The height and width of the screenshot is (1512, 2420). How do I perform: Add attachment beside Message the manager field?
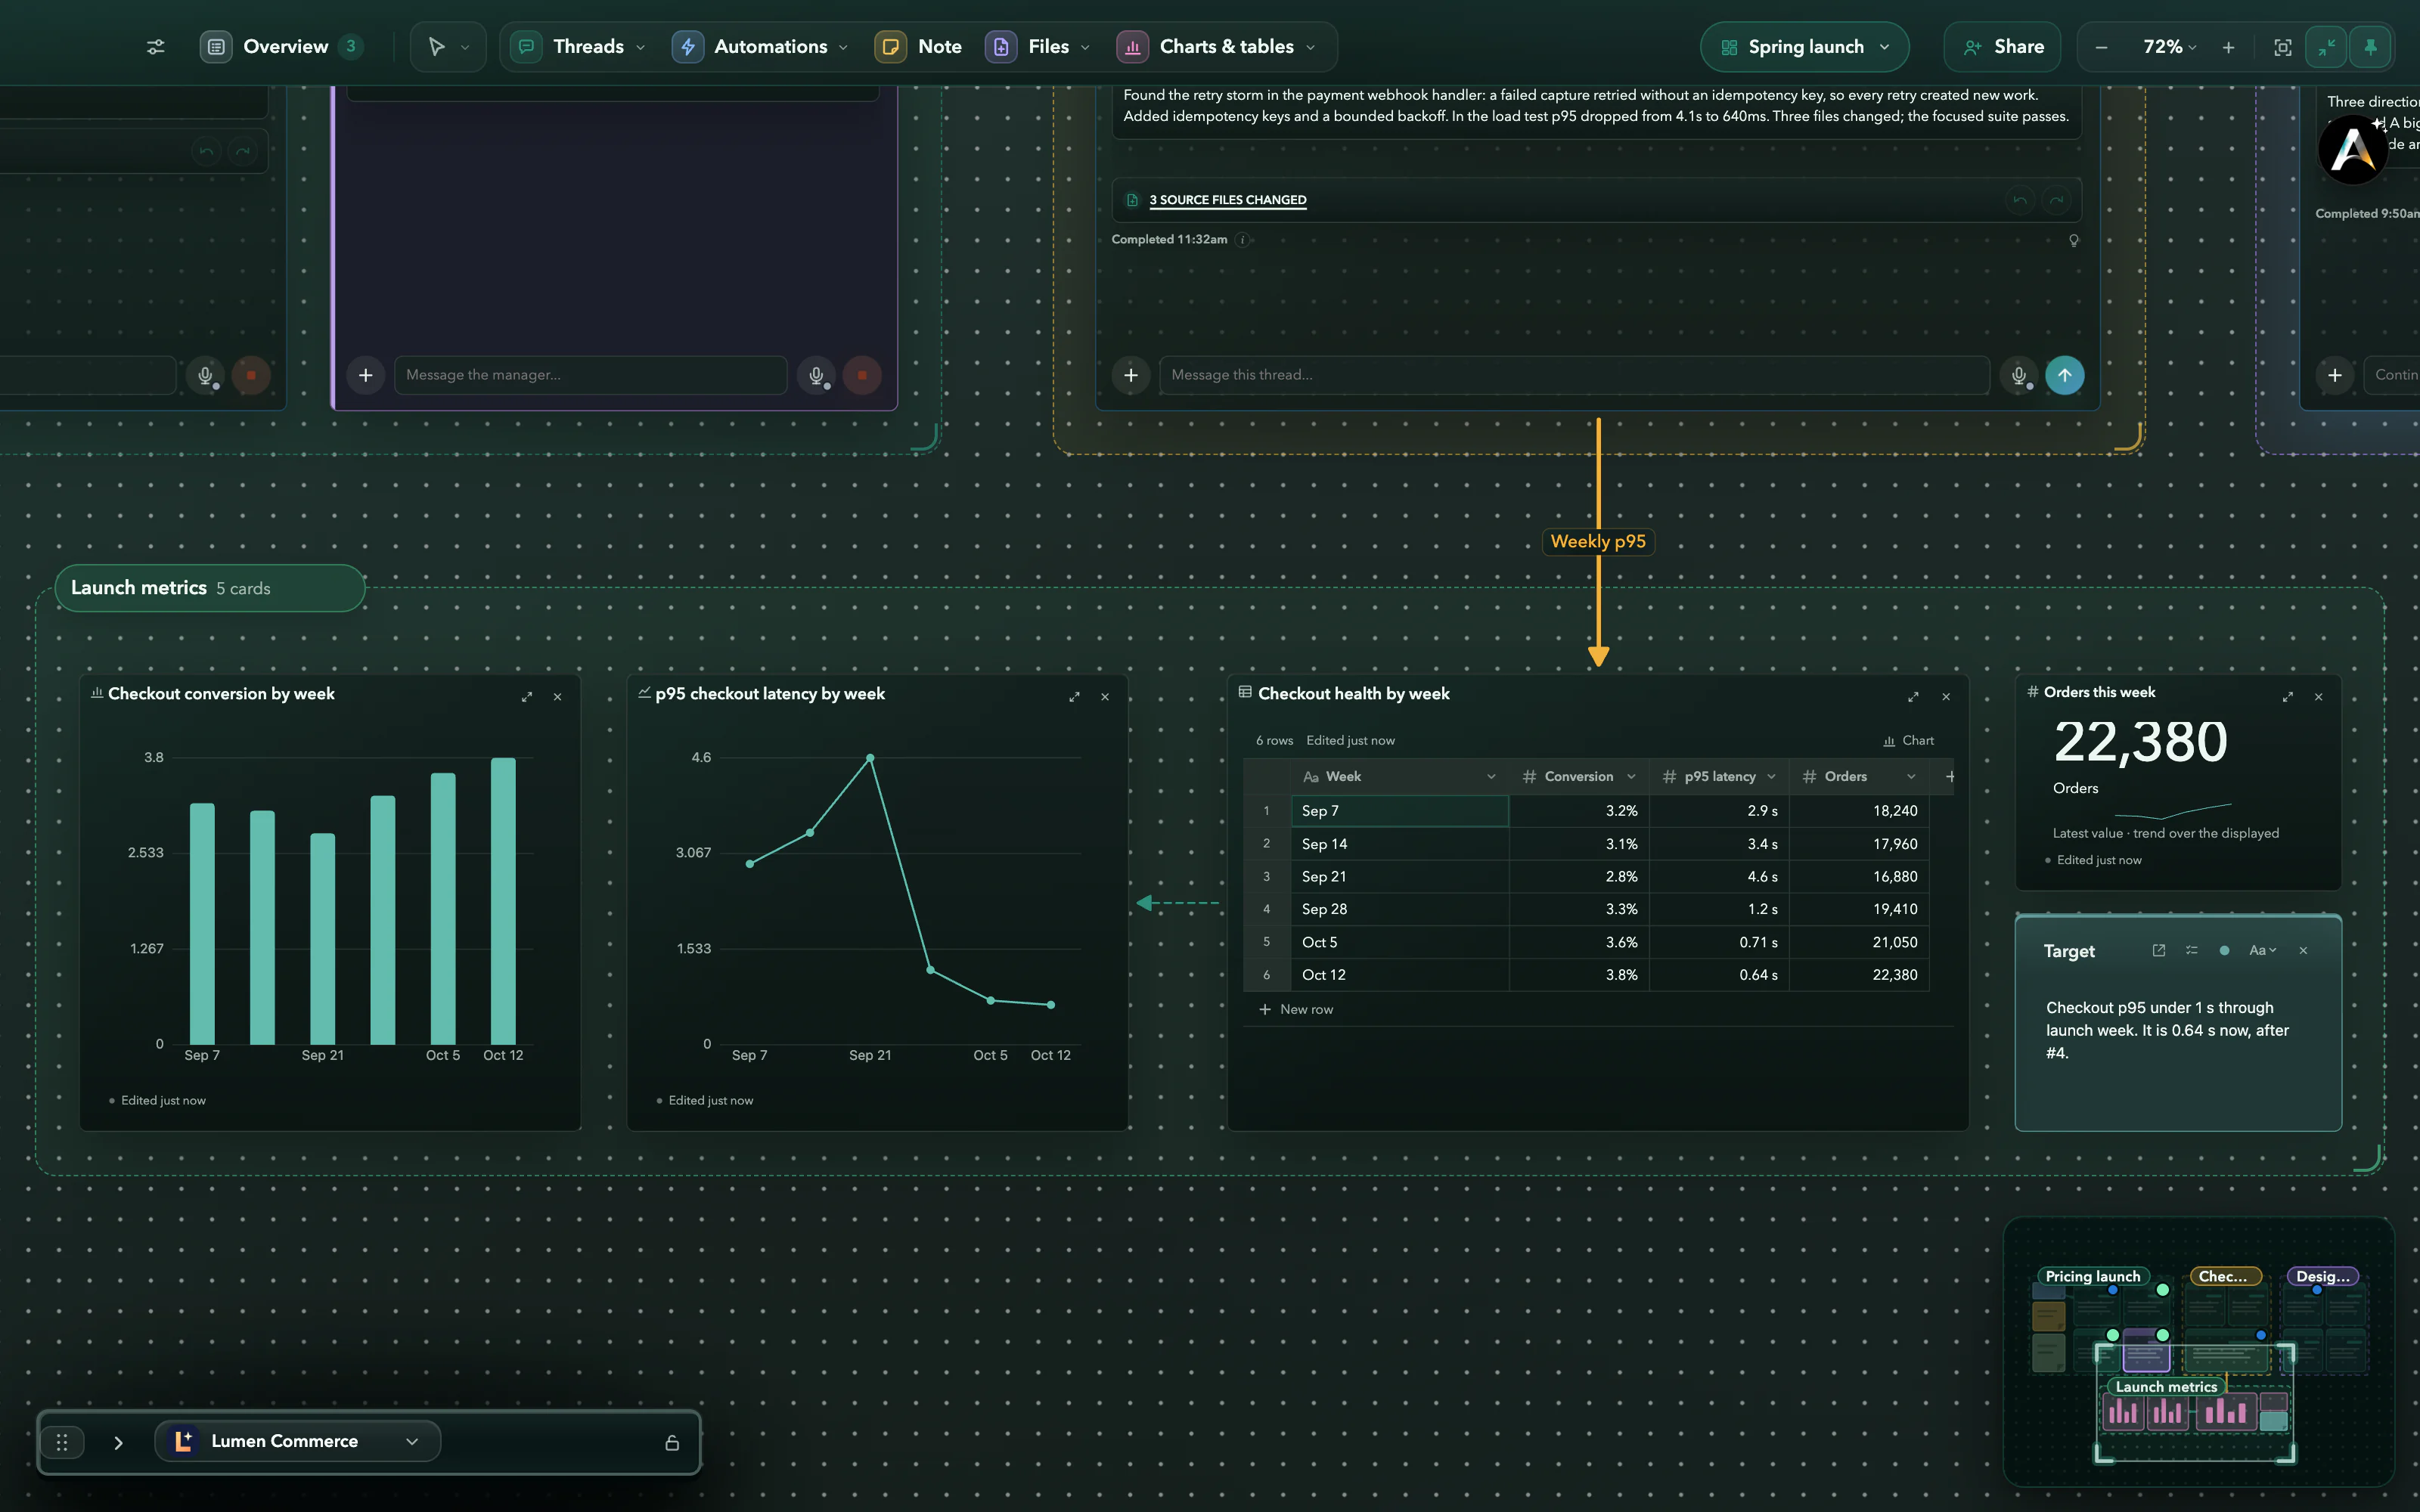366,375
